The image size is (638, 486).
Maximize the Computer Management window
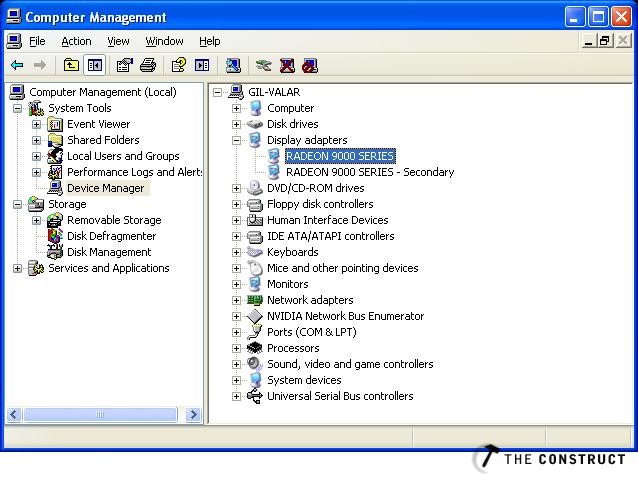pyautogui.click(x=598, y=17)
